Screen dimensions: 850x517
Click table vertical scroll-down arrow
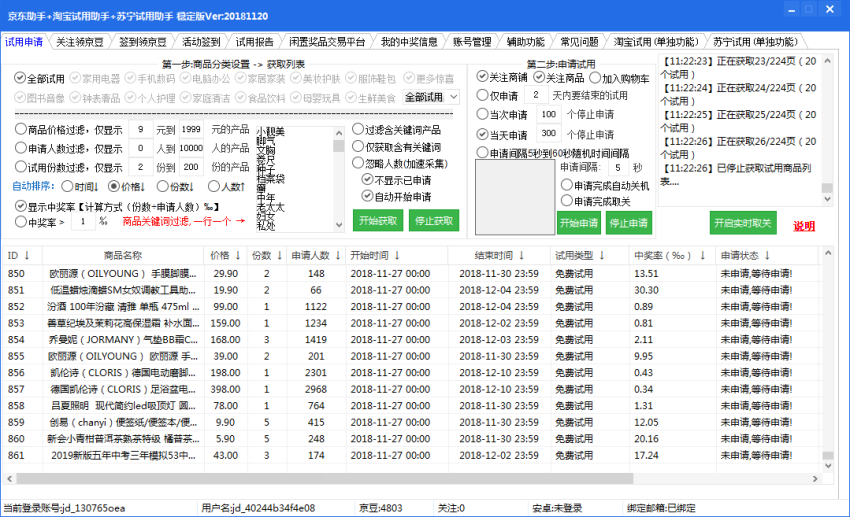click(x=827, y=466)
